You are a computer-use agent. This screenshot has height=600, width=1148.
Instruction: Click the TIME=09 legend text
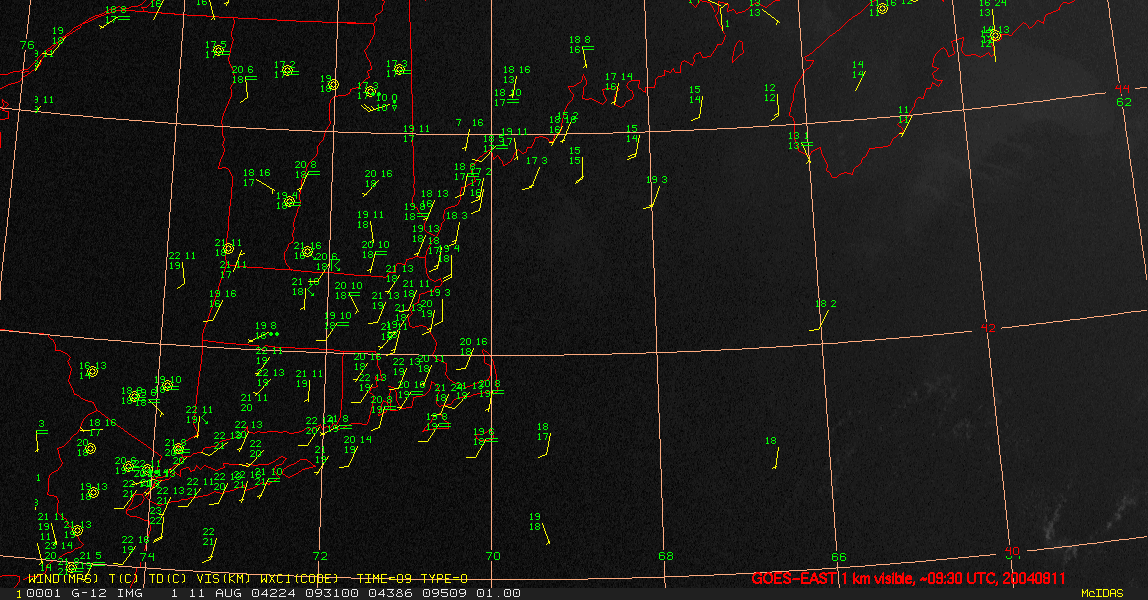pyautogui.click(x=384, y=579)
